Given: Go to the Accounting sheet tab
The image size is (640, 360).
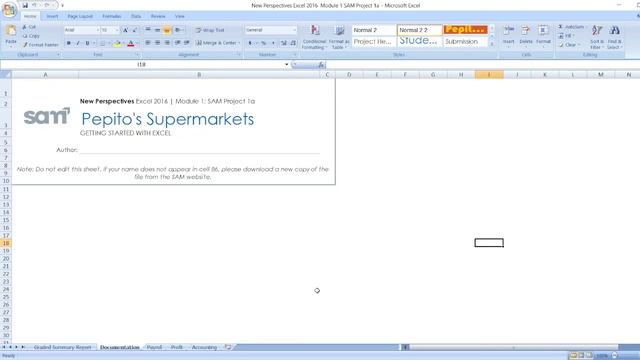Looking at the screenshot, I should click(204, 347).
